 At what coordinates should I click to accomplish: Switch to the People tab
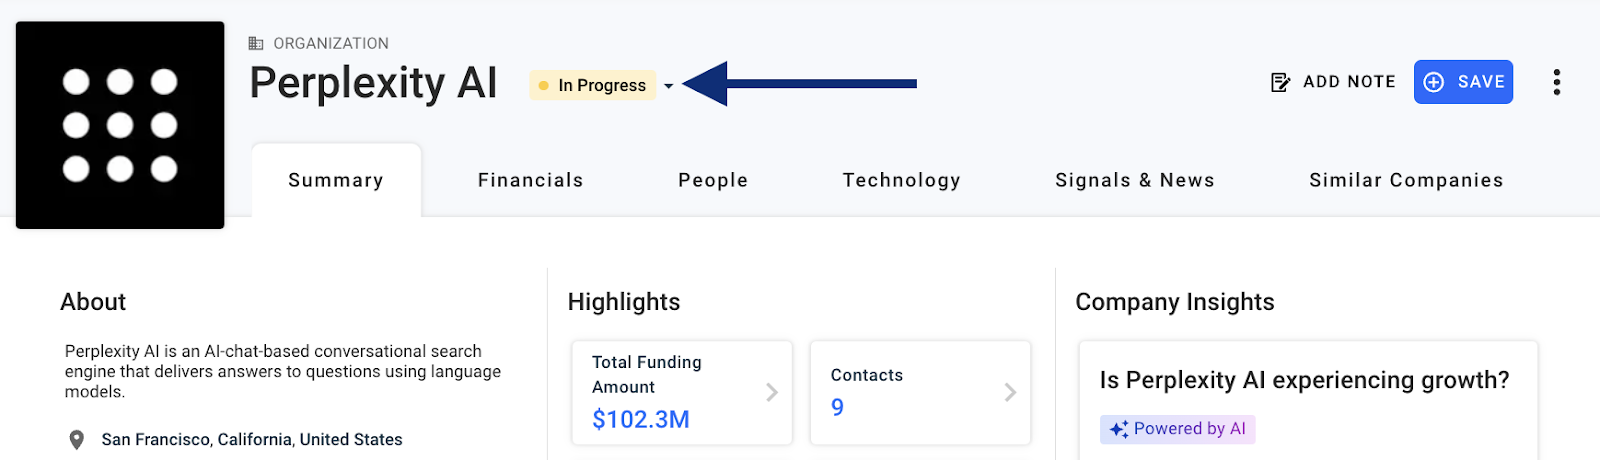tap(713, 180)
